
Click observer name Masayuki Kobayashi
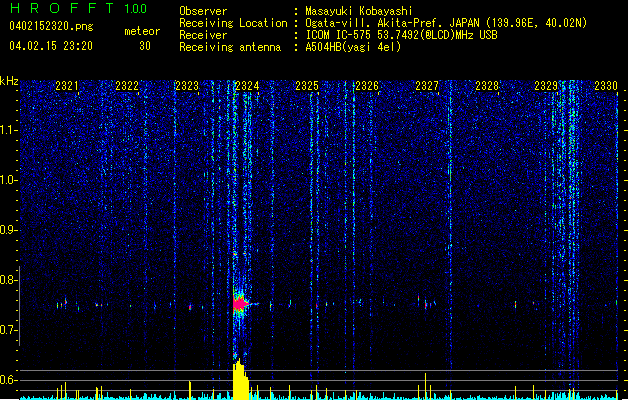click(x=359, y=11)
